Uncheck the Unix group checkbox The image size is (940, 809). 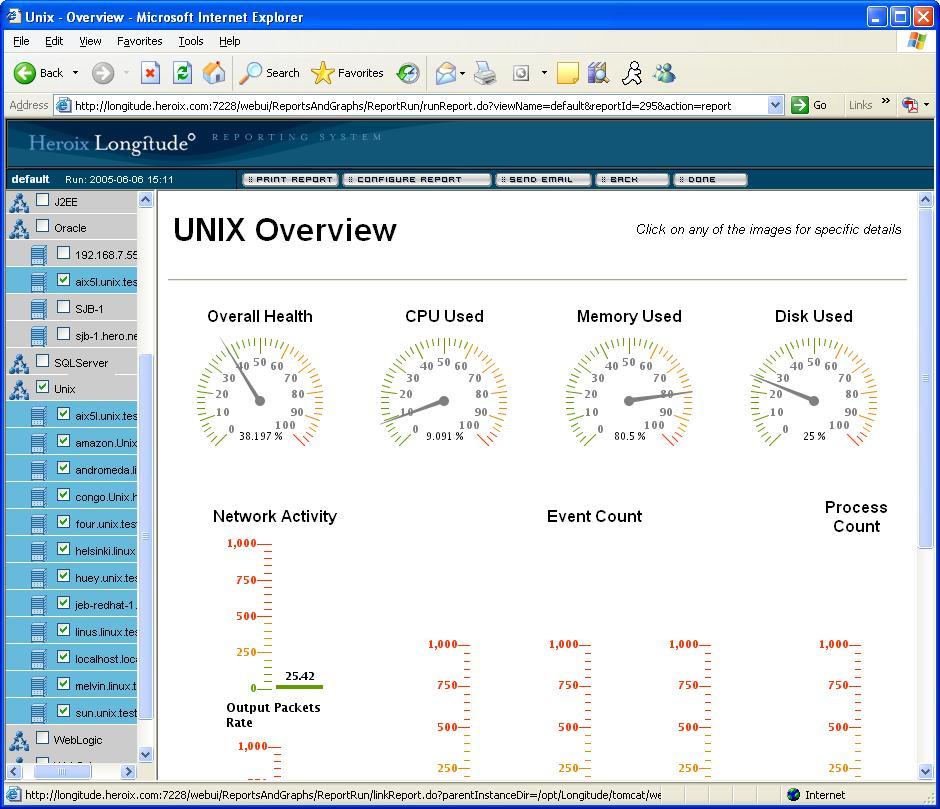click(x=42, y=387)
